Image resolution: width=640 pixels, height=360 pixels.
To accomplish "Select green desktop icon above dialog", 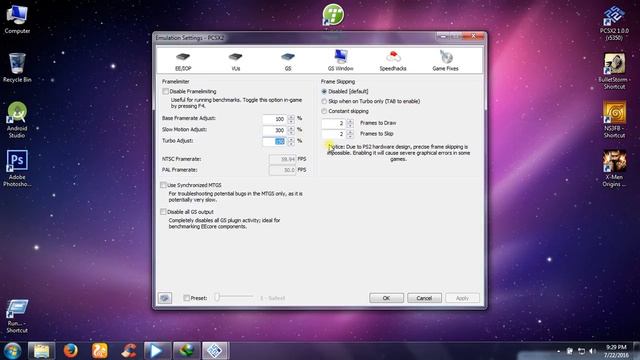I will 333,15.
